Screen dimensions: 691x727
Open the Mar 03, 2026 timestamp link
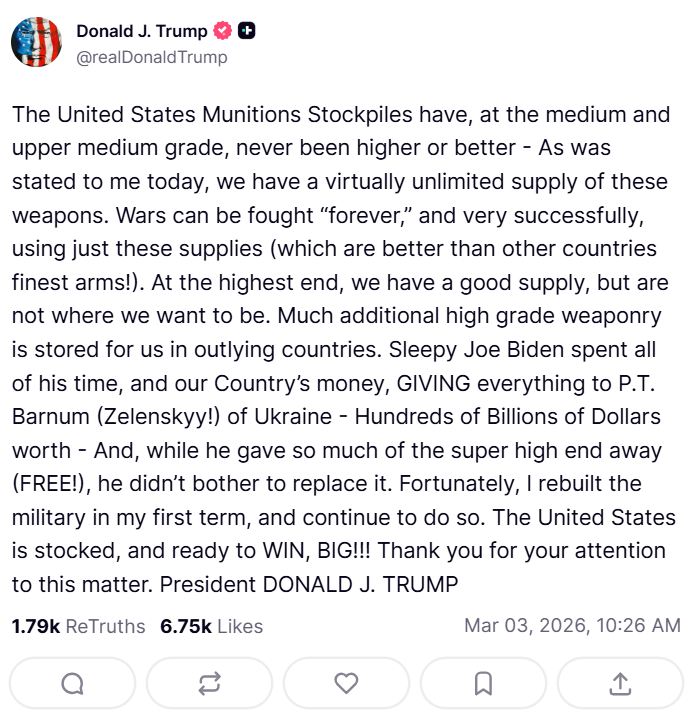pyautogui.click(x=572, y=625)
